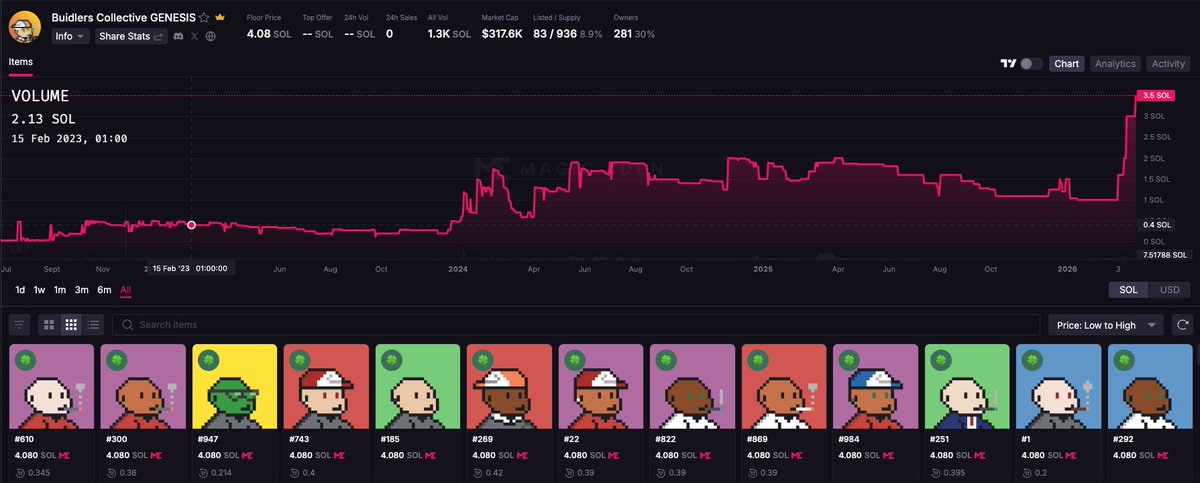The height and width of the screenshot is (483, 1200).
Task: Open NFT #300 thumbnail
Action: pos(143,386)
